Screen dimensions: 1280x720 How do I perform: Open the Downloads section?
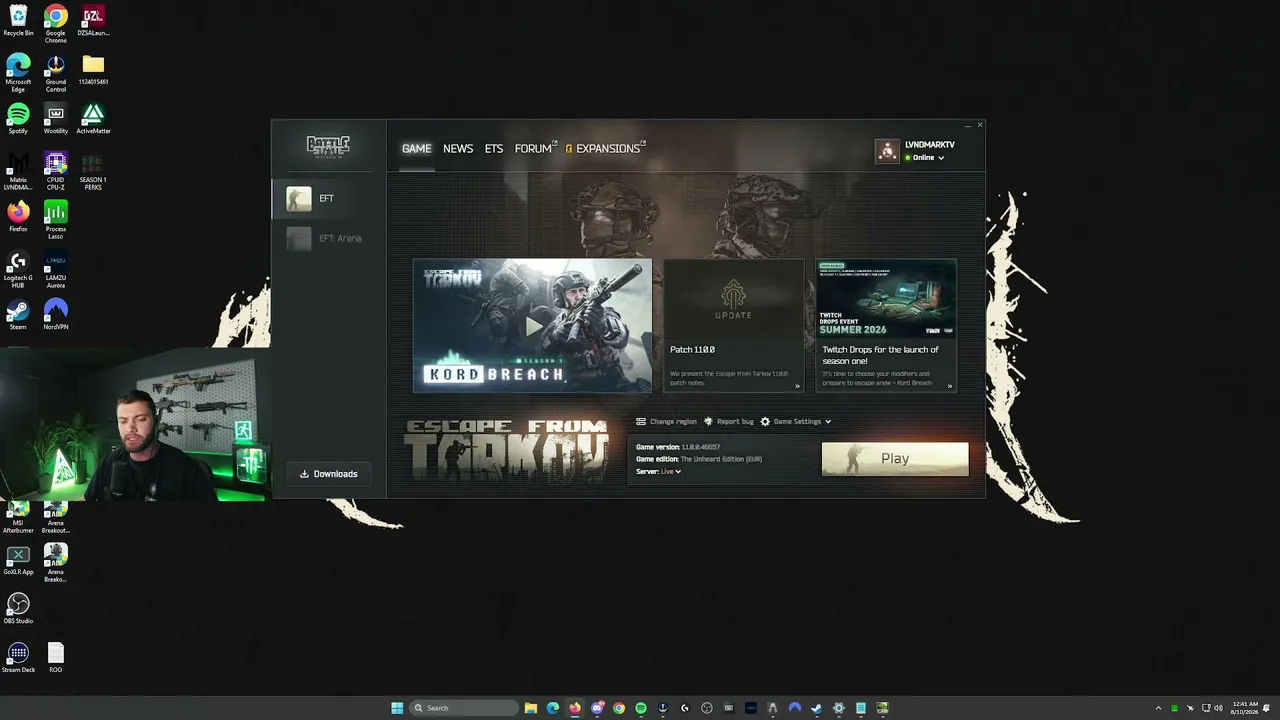[329, 474]
